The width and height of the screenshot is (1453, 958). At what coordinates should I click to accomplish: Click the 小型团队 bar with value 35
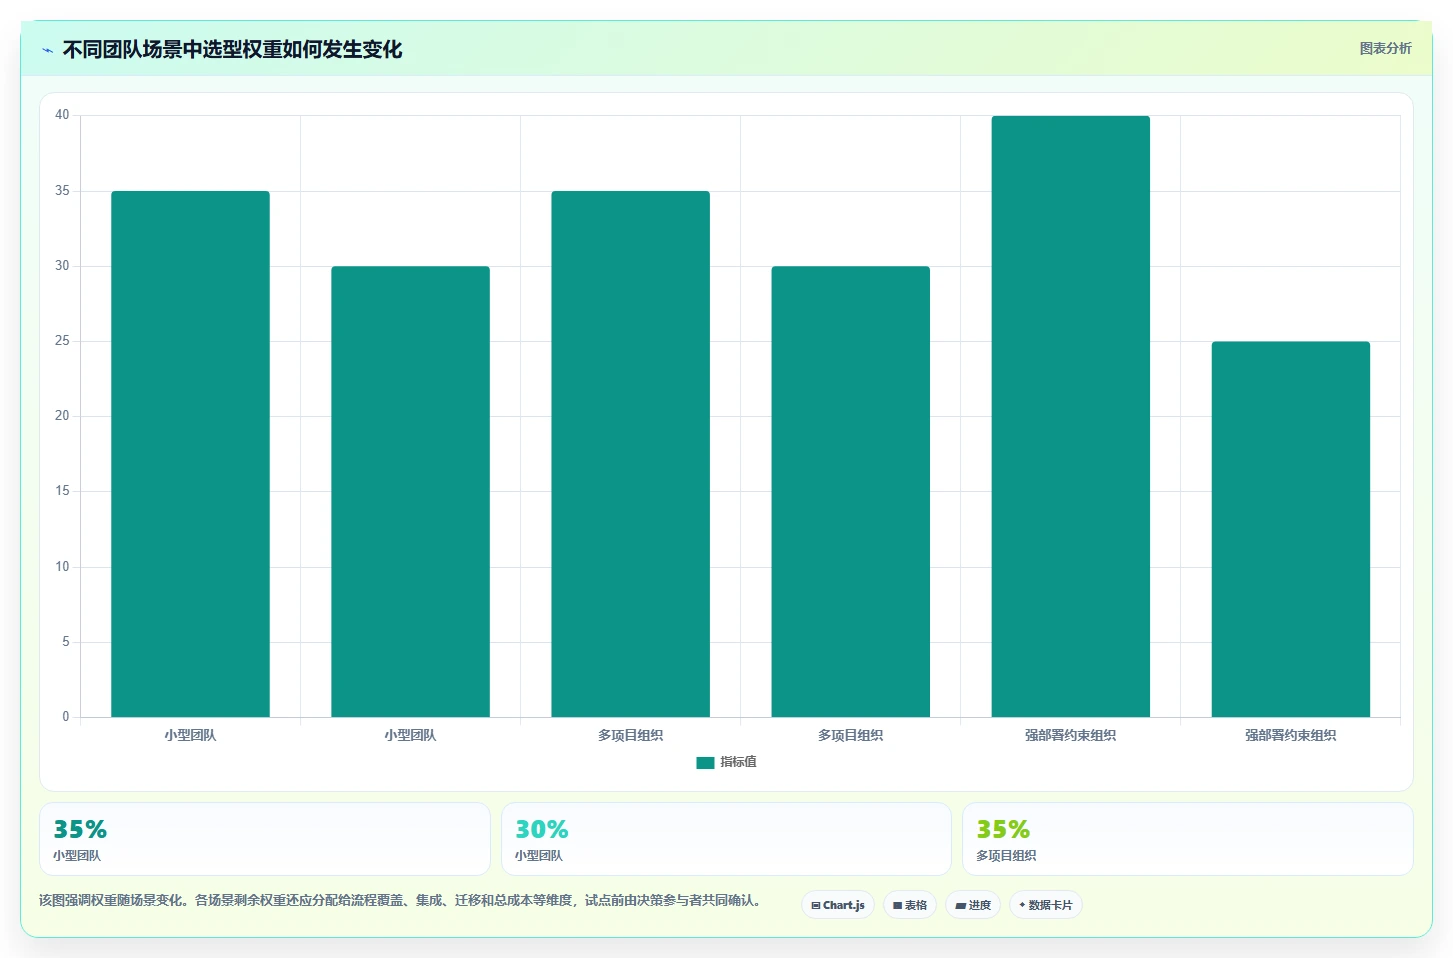(x=190, y=454)
